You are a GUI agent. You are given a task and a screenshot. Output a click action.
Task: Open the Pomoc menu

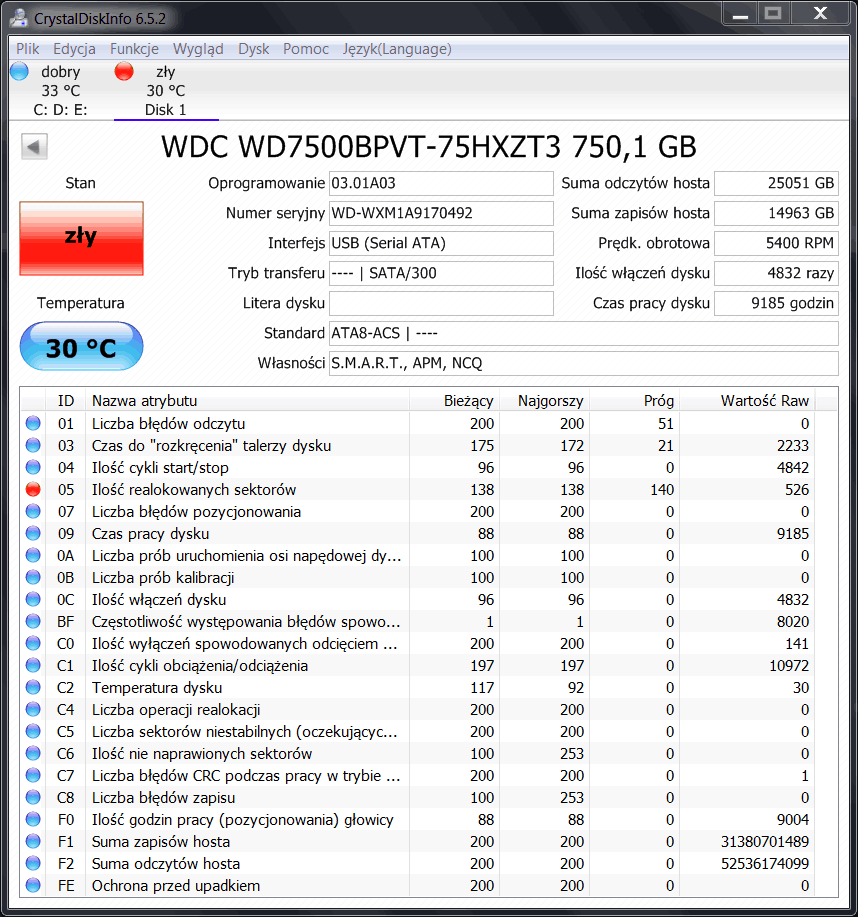click(306, 49)
